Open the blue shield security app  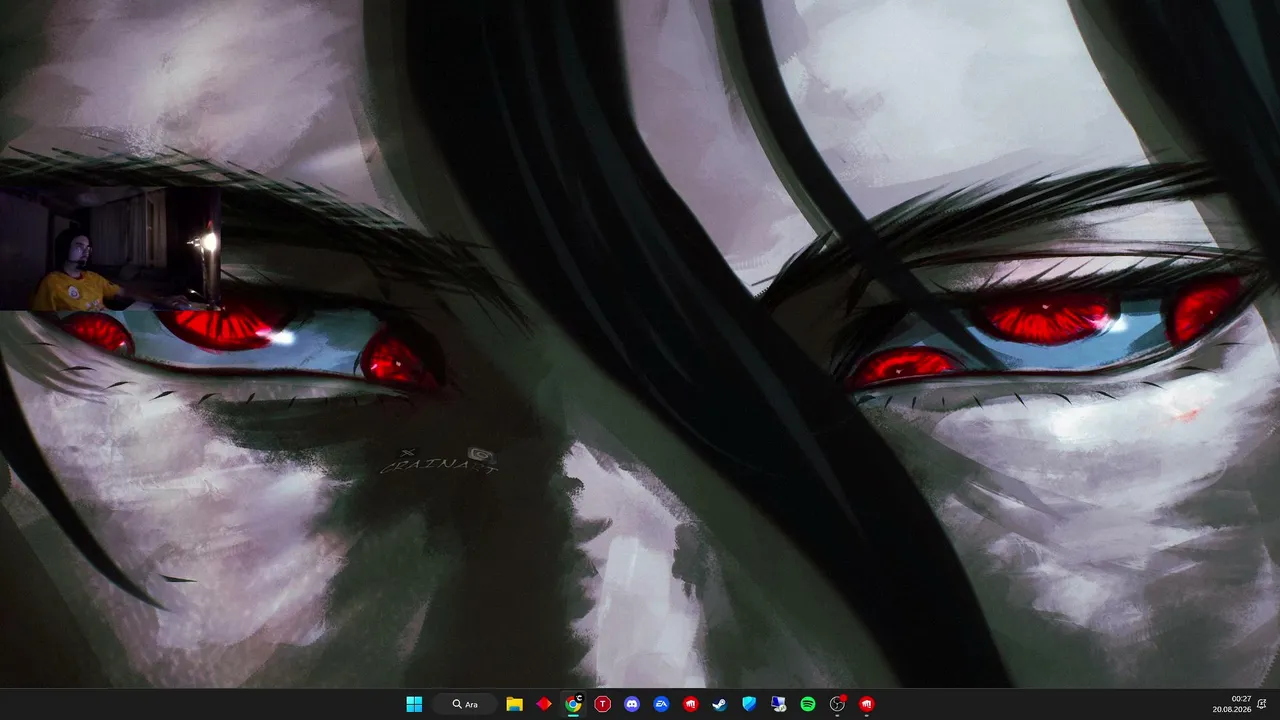click(749, 704)
